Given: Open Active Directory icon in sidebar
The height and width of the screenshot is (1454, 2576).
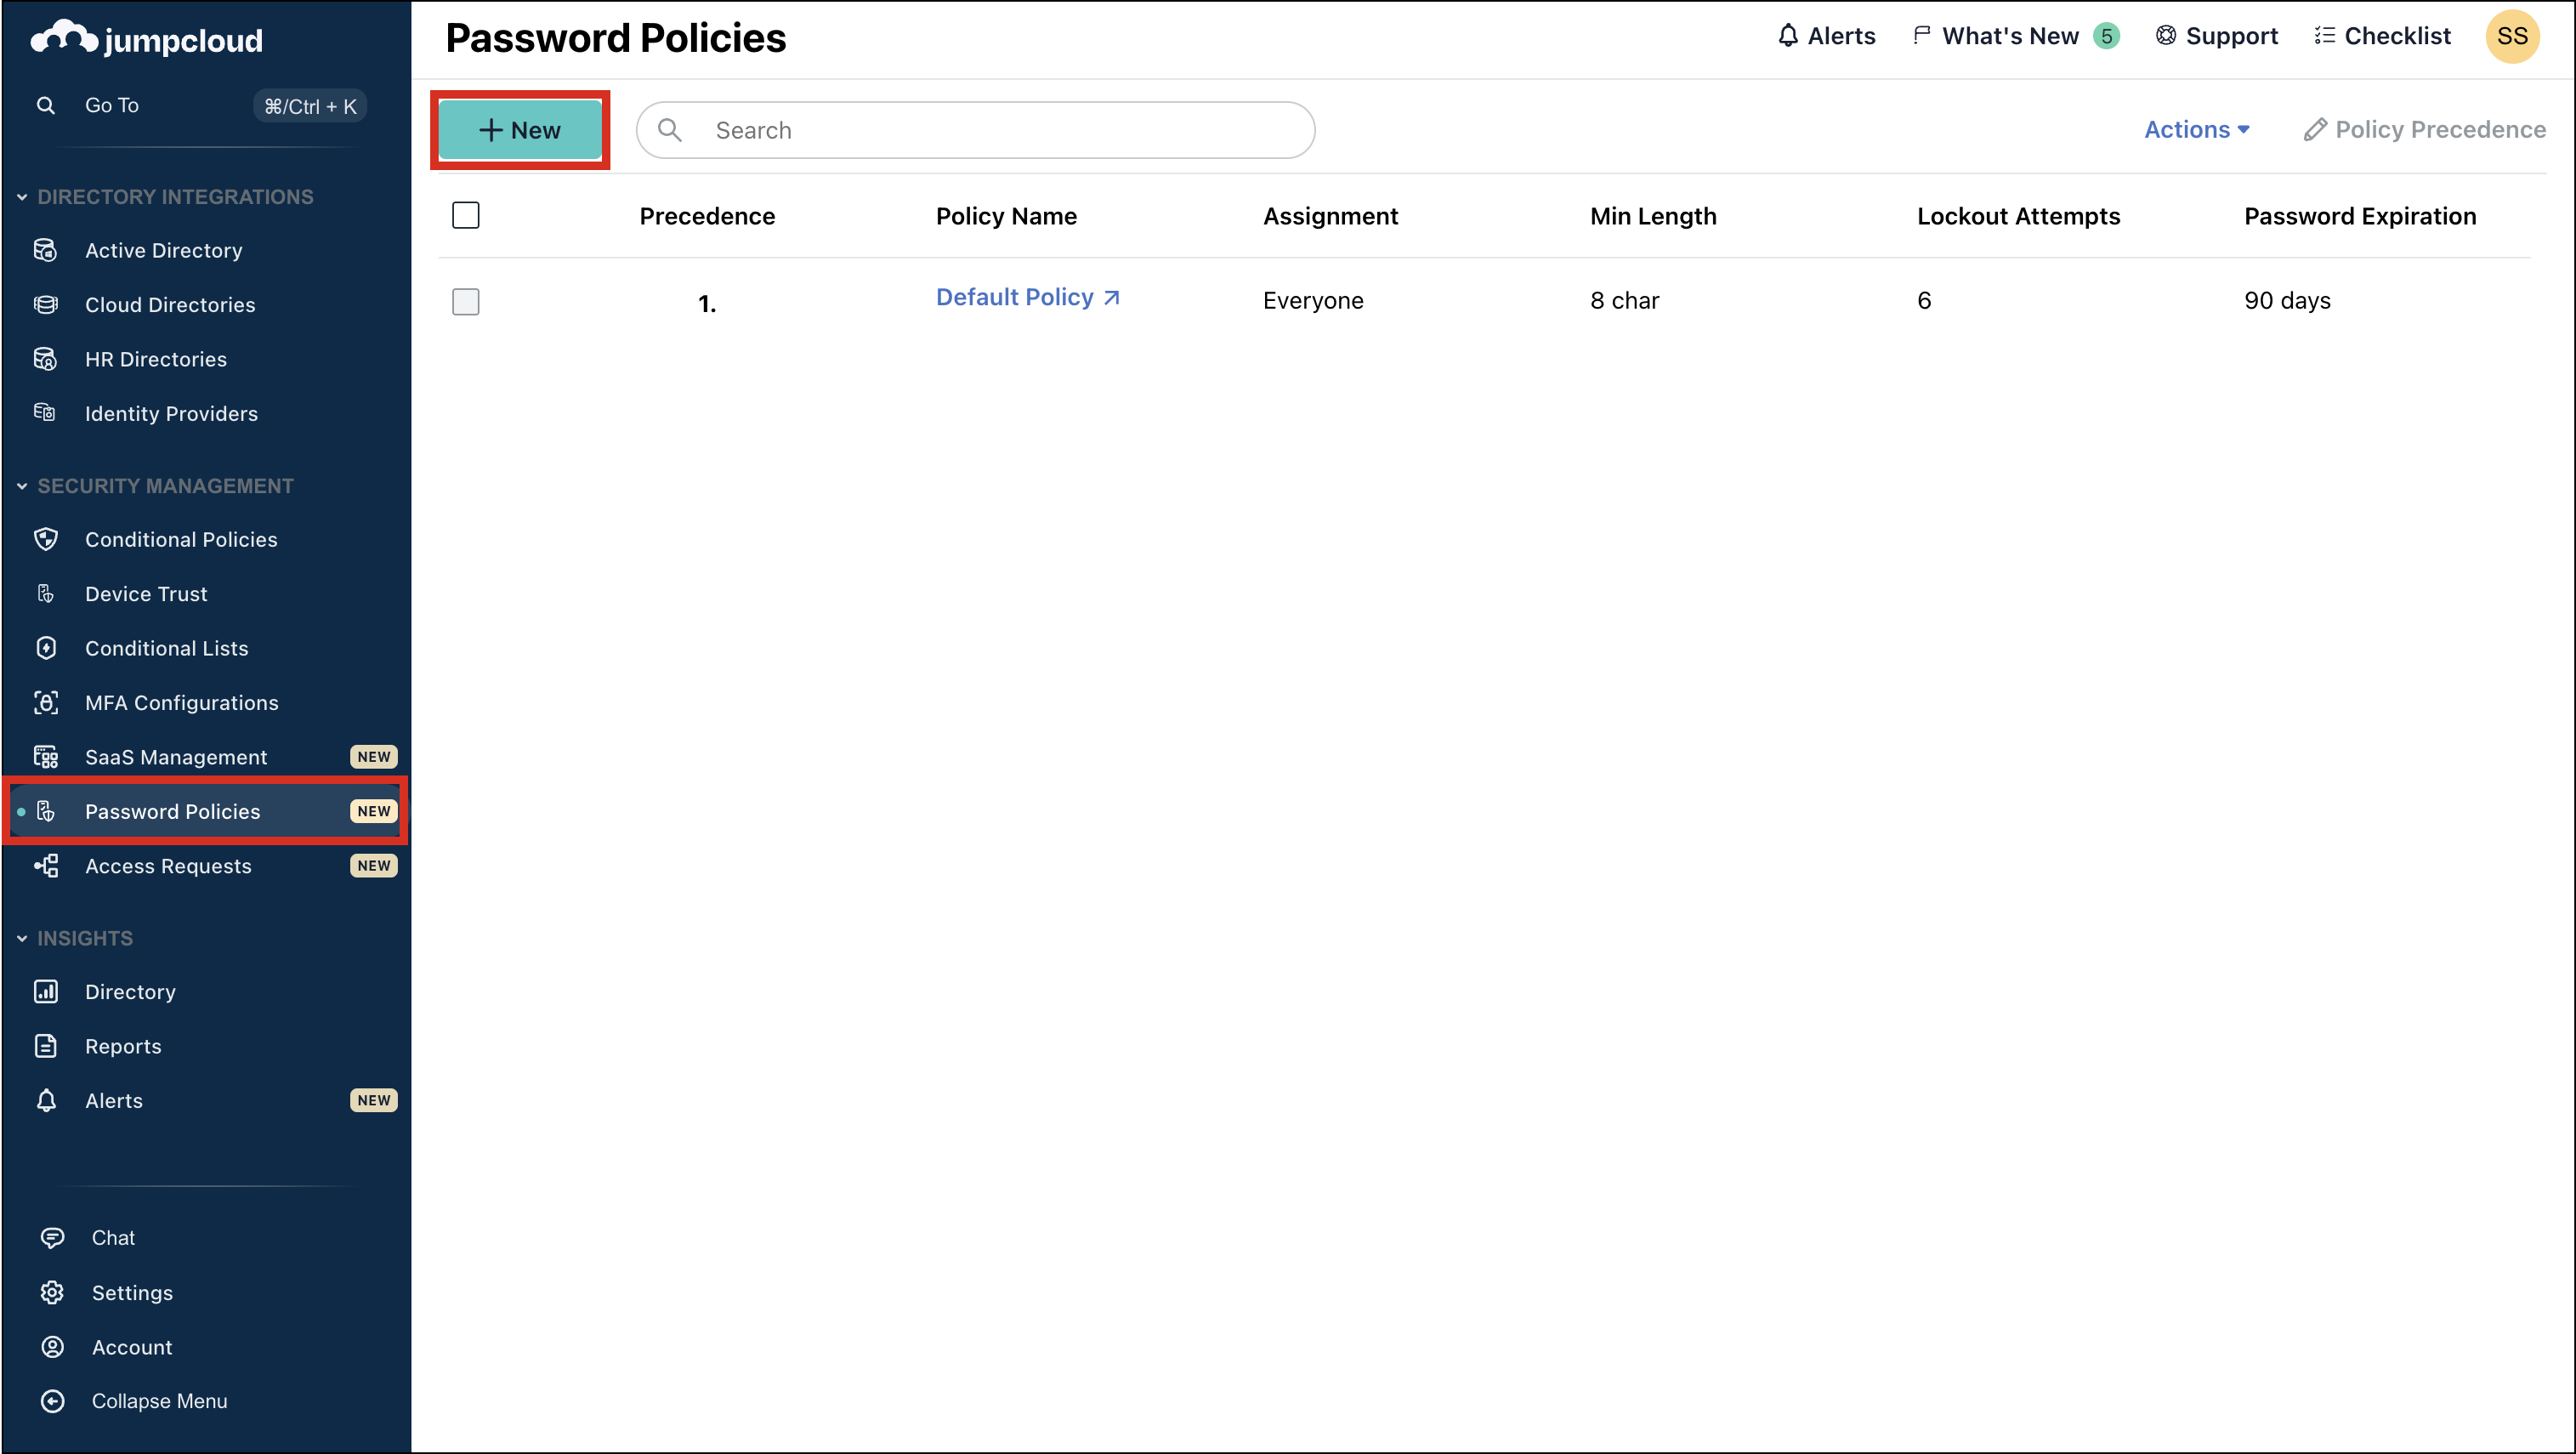Looking at the screenshot, I should (46, 250).
